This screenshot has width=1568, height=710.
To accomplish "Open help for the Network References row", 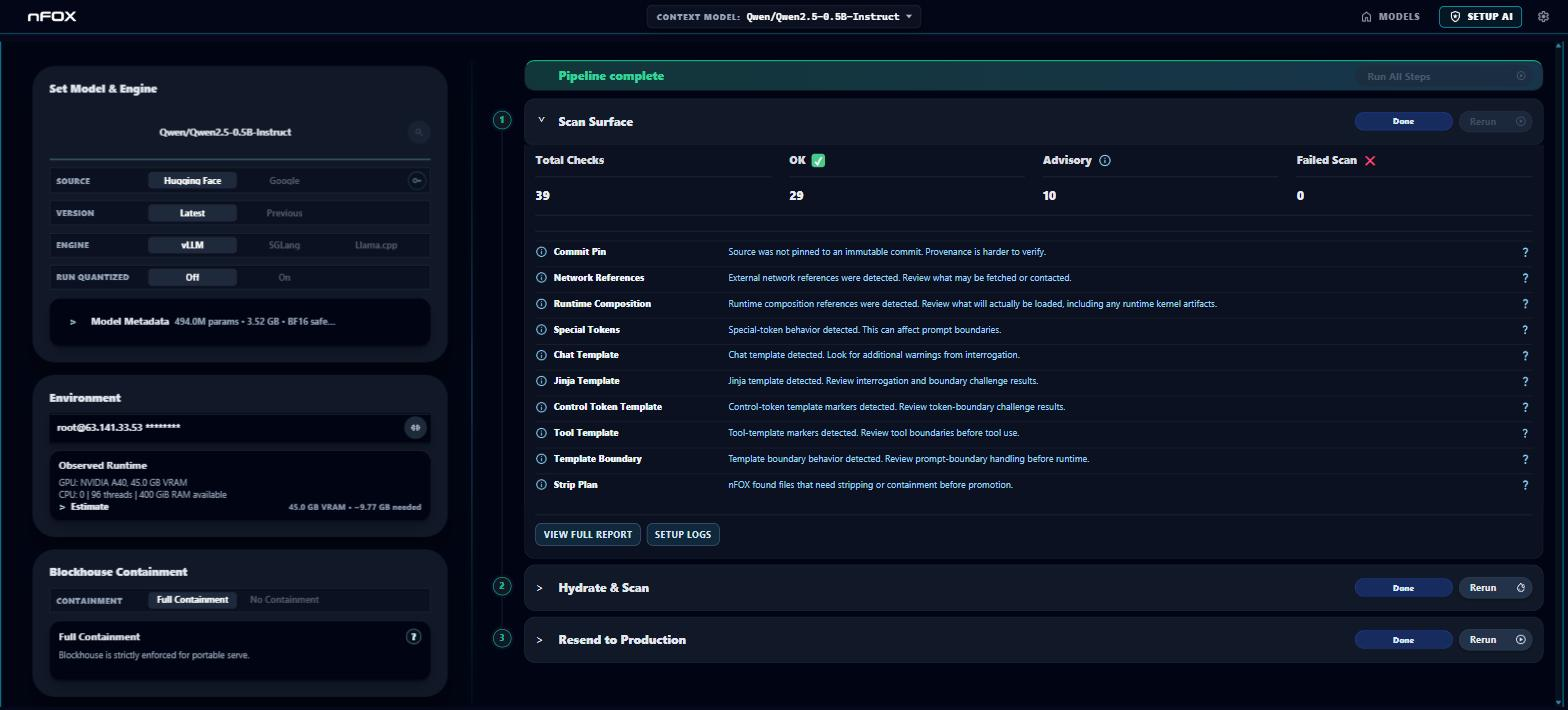I will click(1525, 279).
